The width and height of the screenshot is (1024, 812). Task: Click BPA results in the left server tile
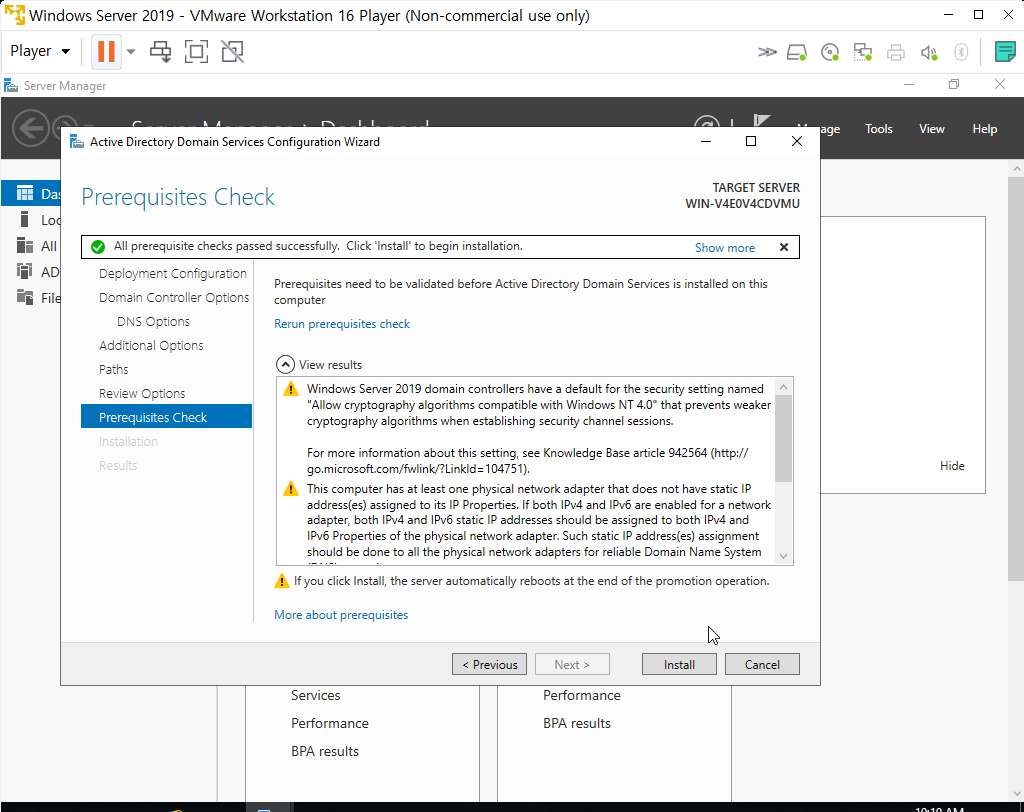[325, 751]
